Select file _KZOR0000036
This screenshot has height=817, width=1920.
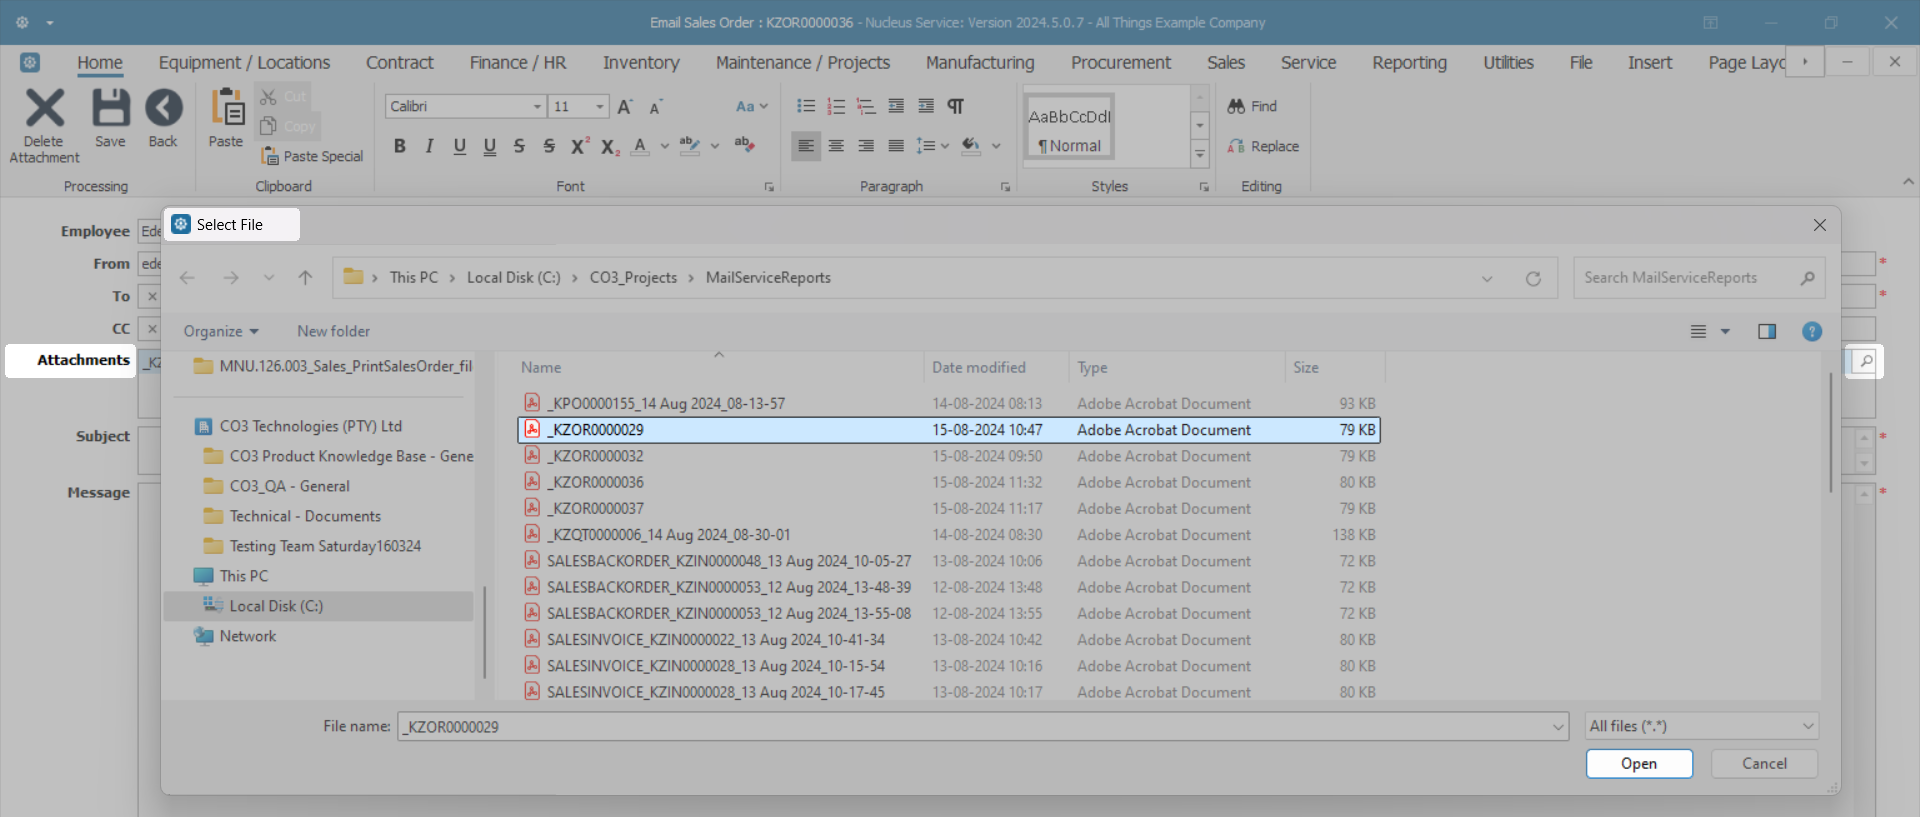tap(949, 482)
